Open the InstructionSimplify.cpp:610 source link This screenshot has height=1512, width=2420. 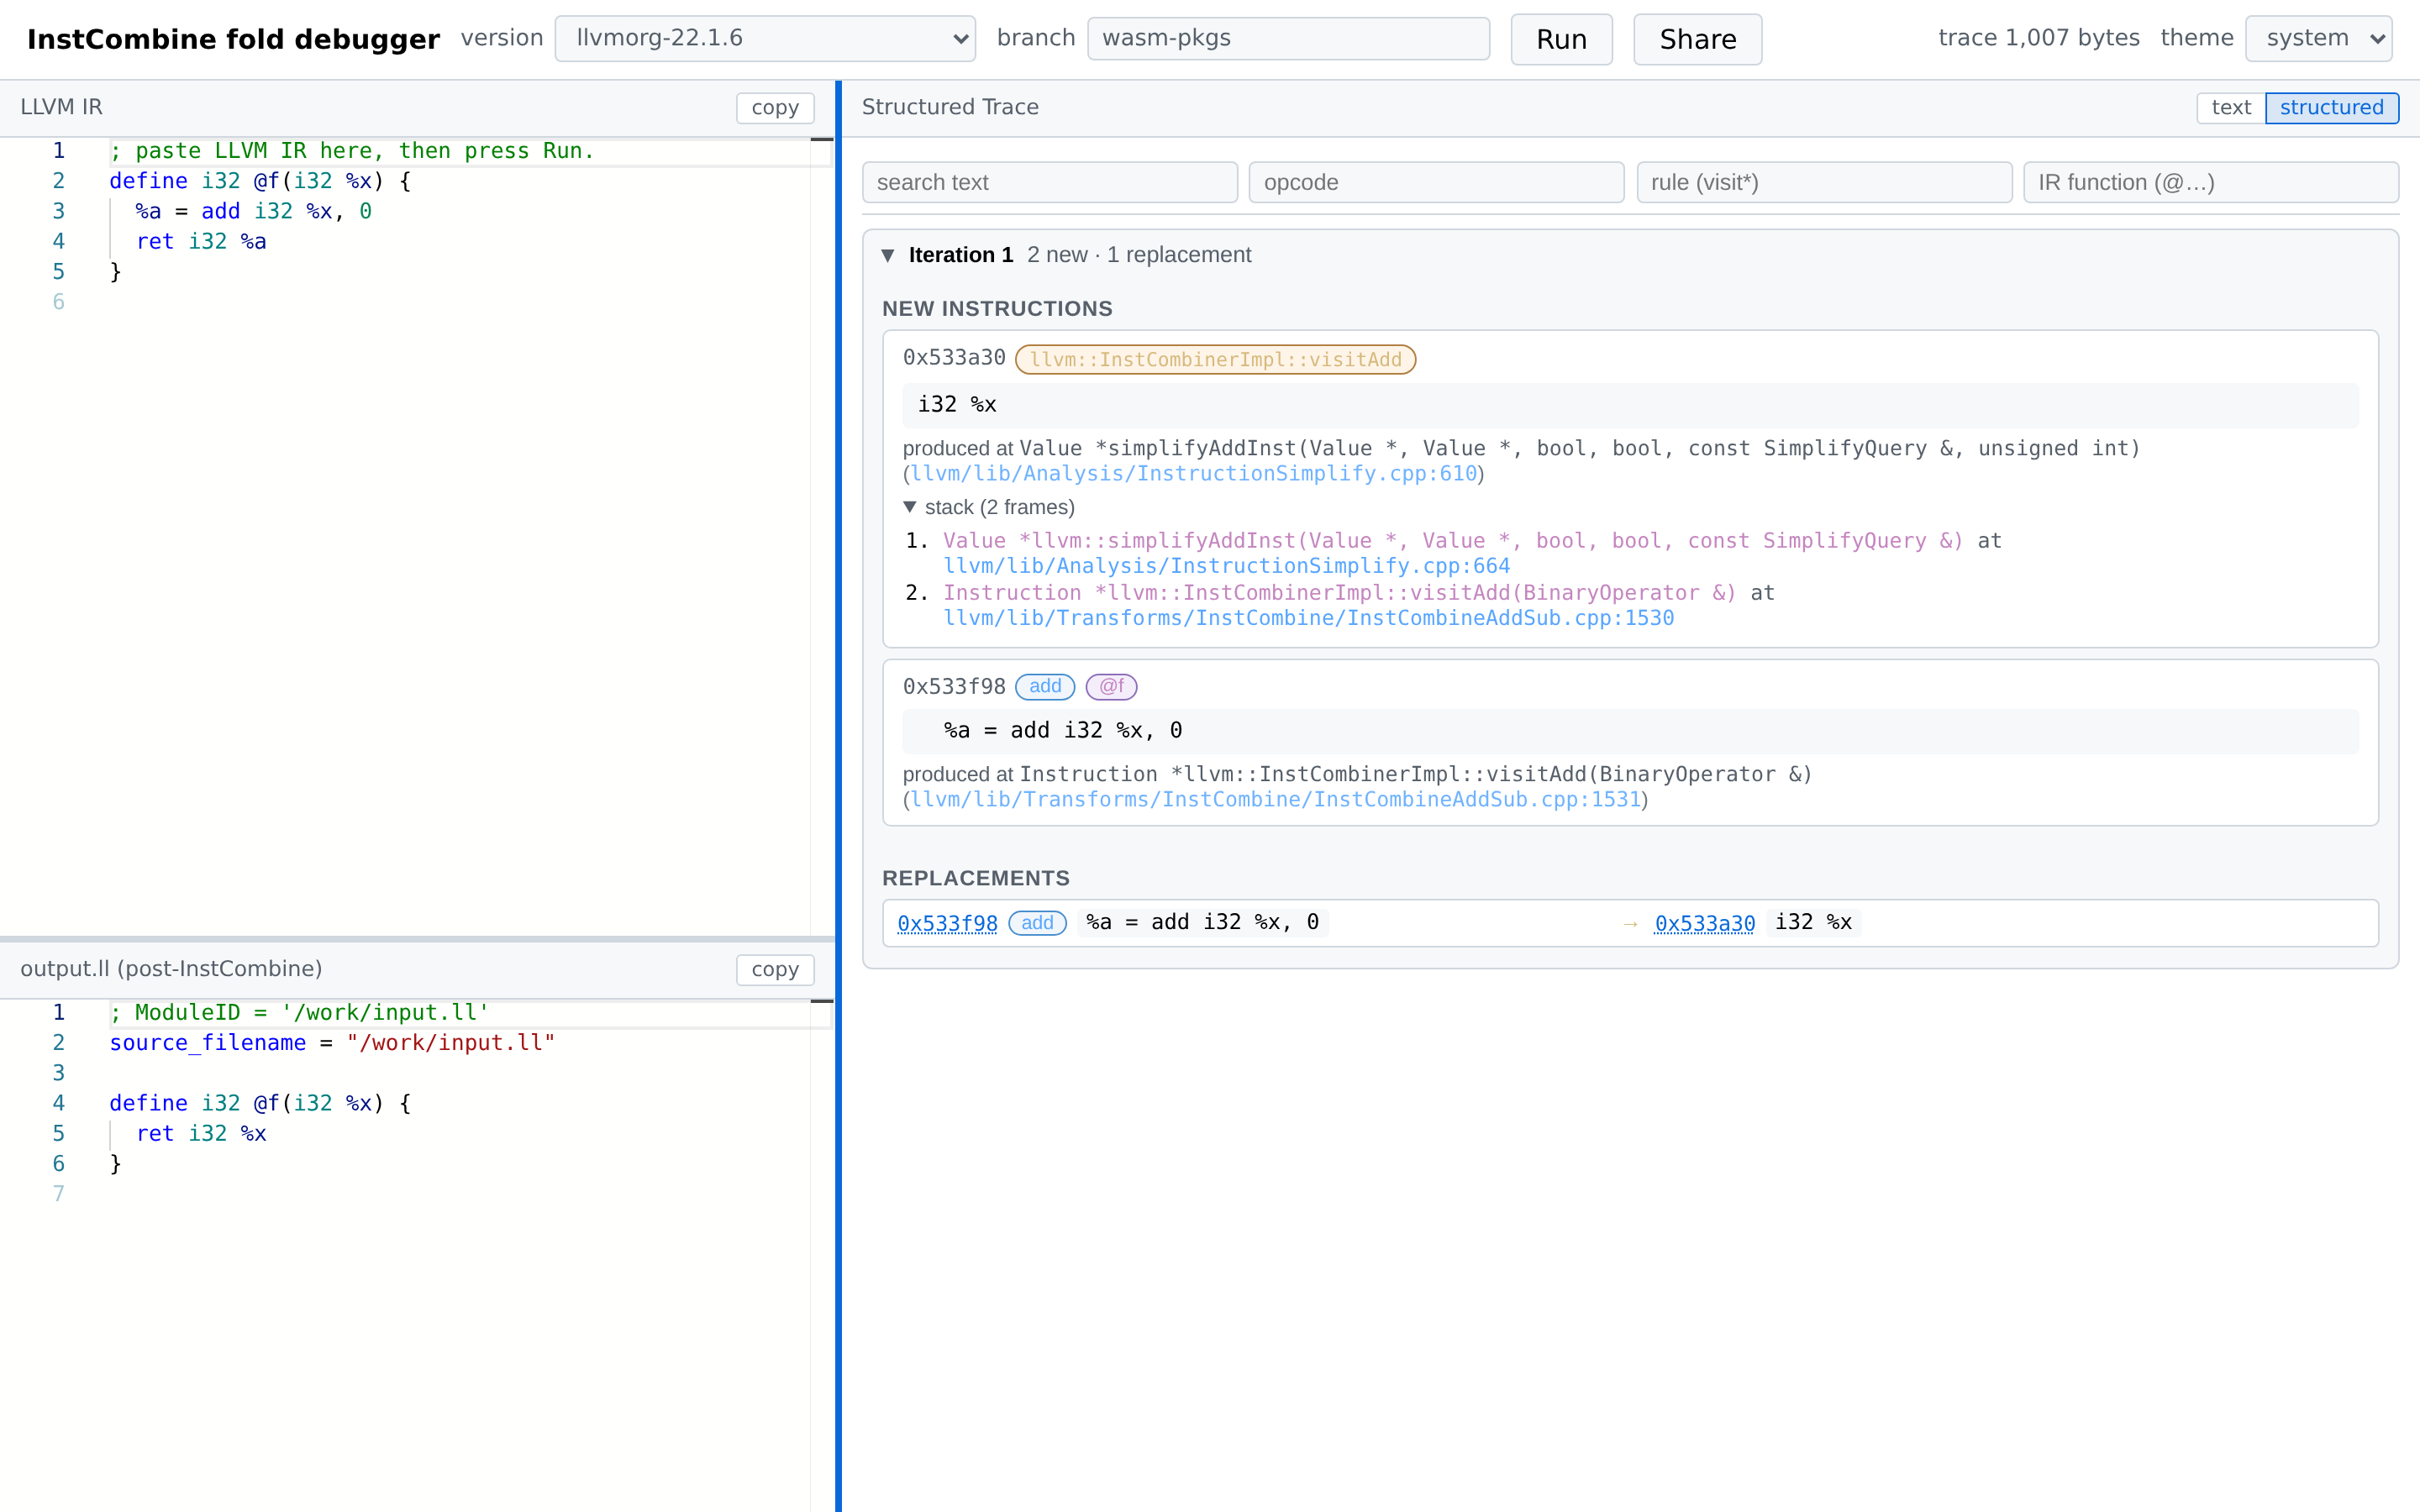(1194, 474)
